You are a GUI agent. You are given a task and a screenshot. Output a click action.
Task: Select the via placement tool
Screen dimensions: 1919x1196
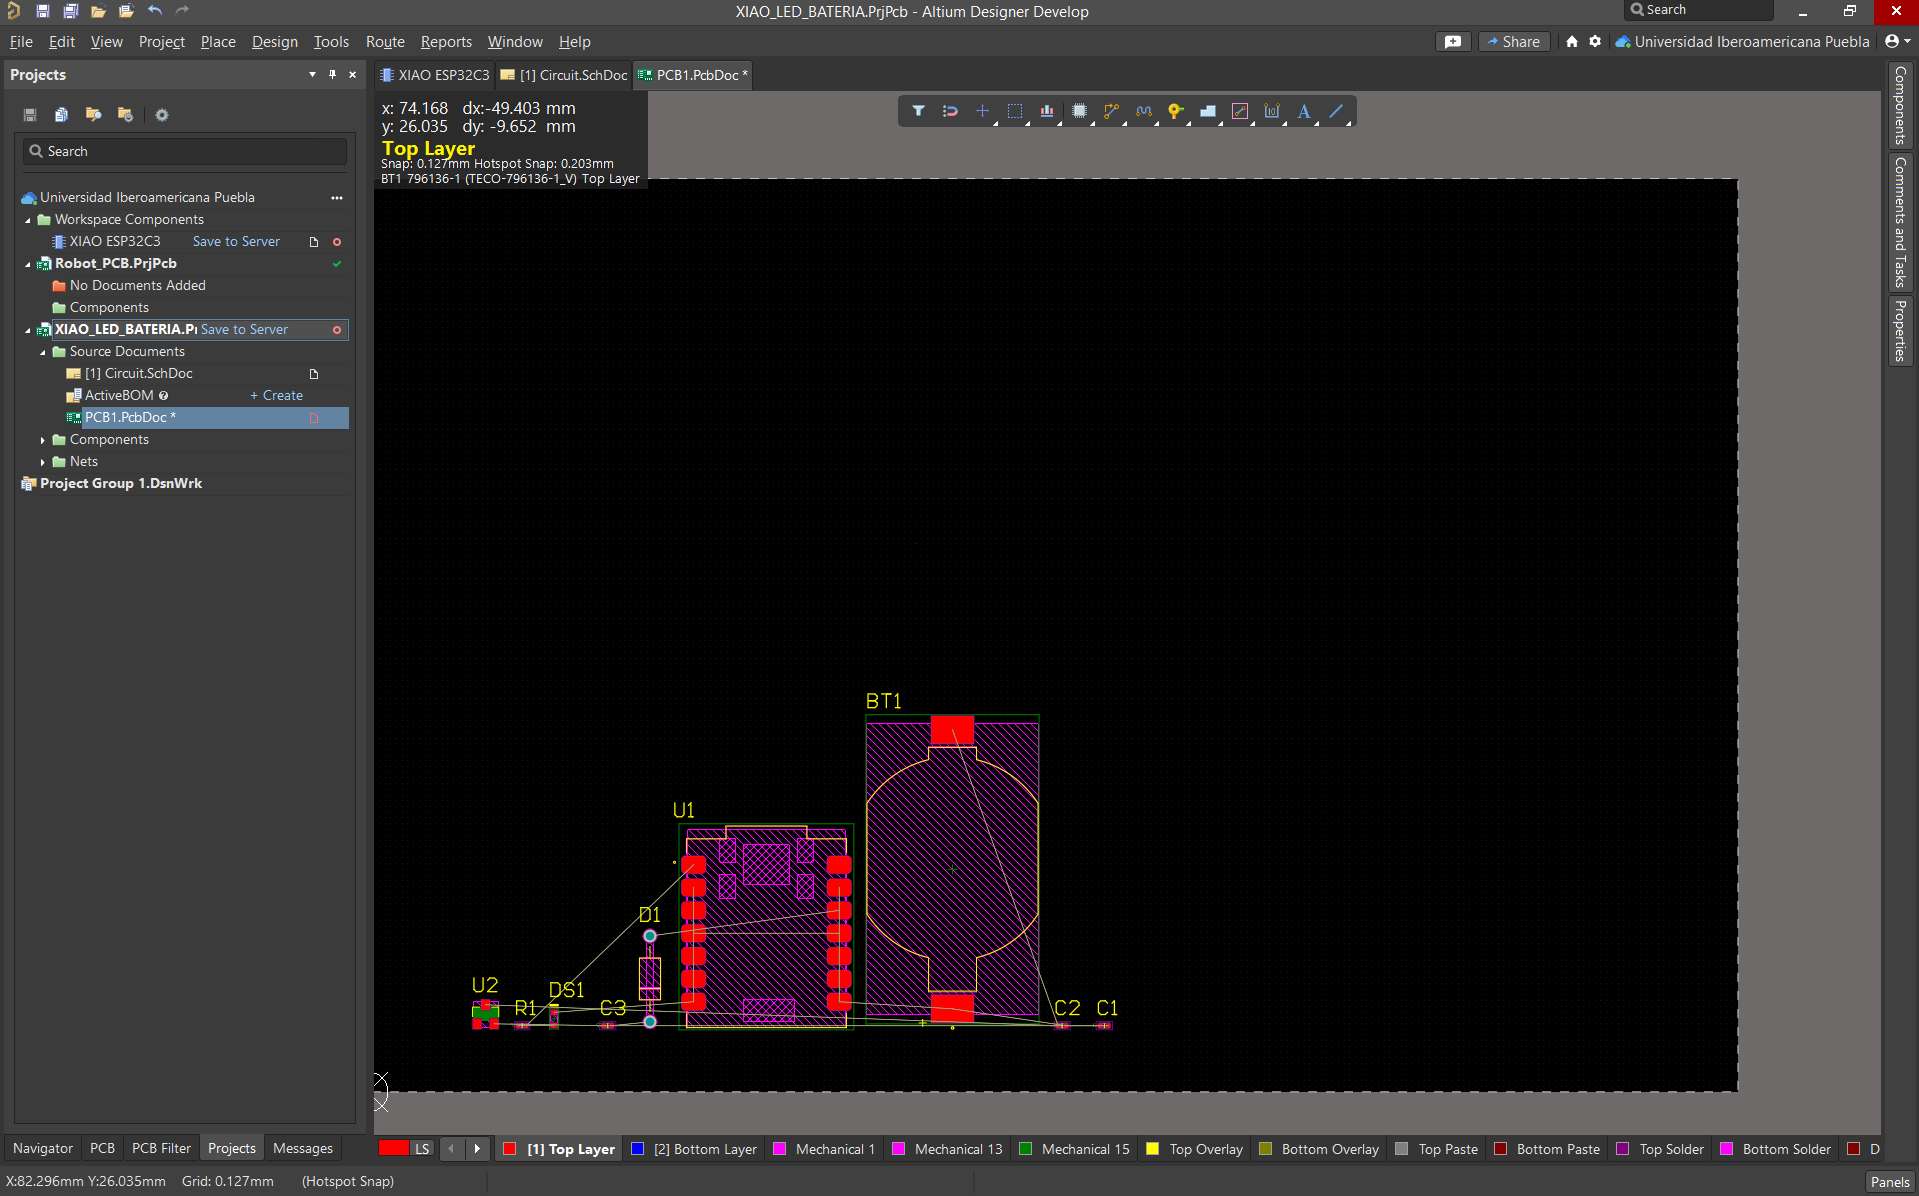[x=1175, y=111]
